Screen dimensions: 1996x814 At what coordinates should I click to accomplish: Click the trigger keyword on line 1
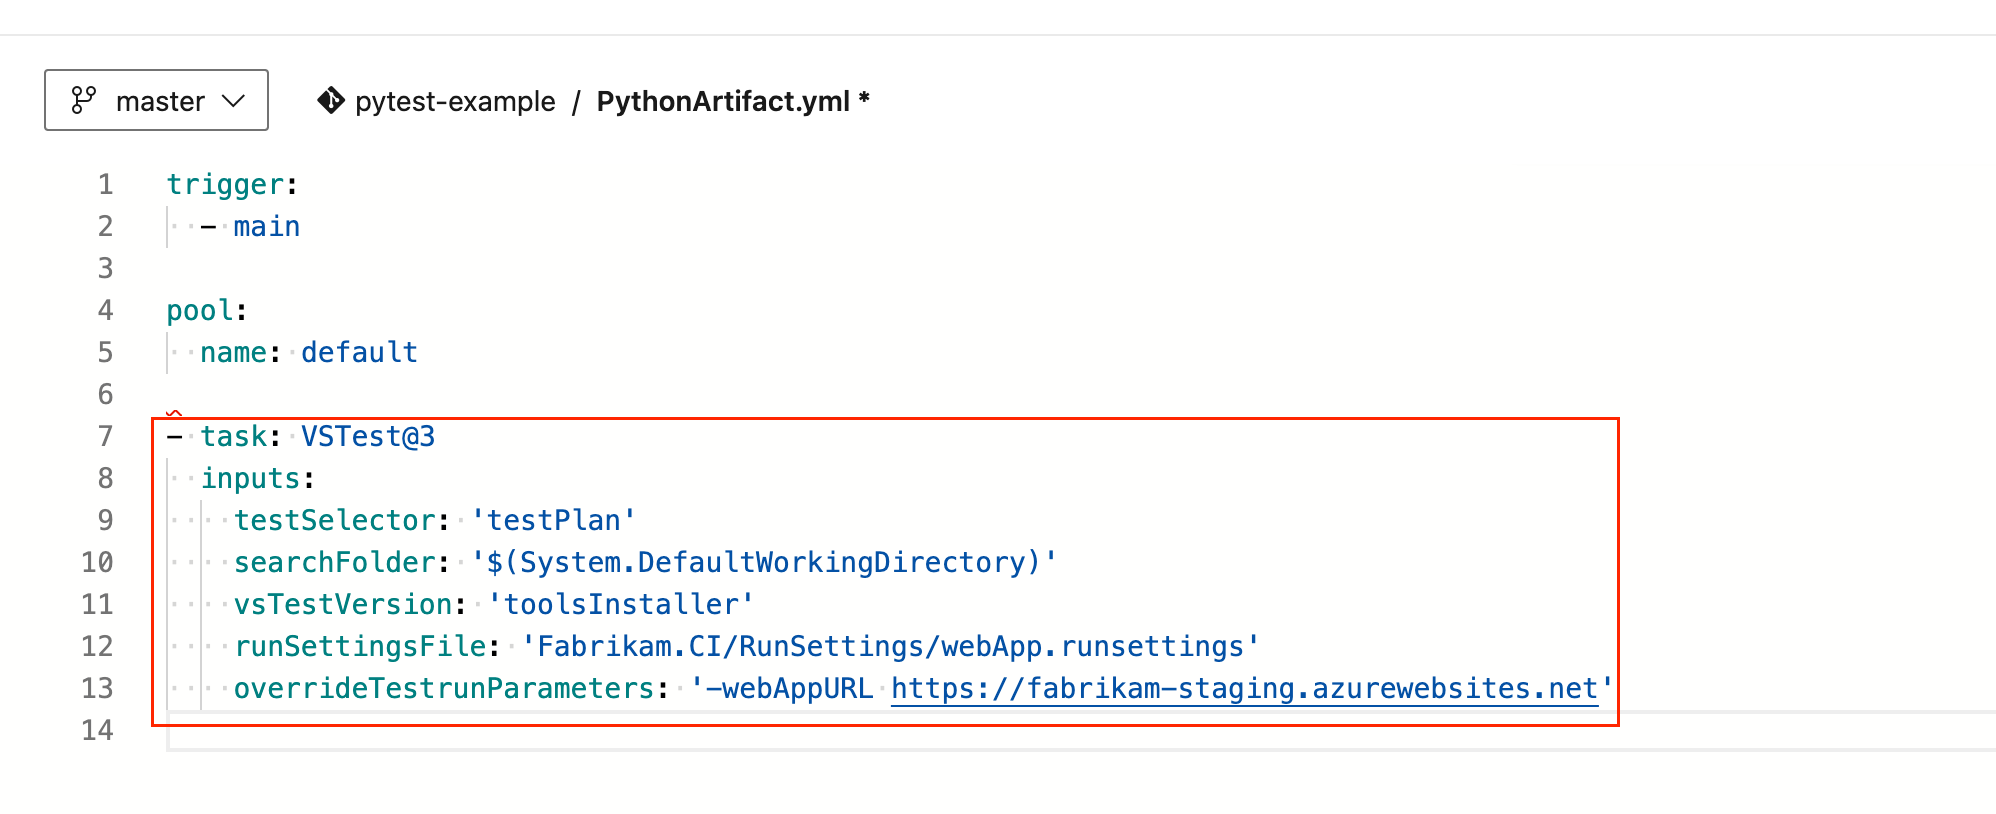click(x=225, y=184)
